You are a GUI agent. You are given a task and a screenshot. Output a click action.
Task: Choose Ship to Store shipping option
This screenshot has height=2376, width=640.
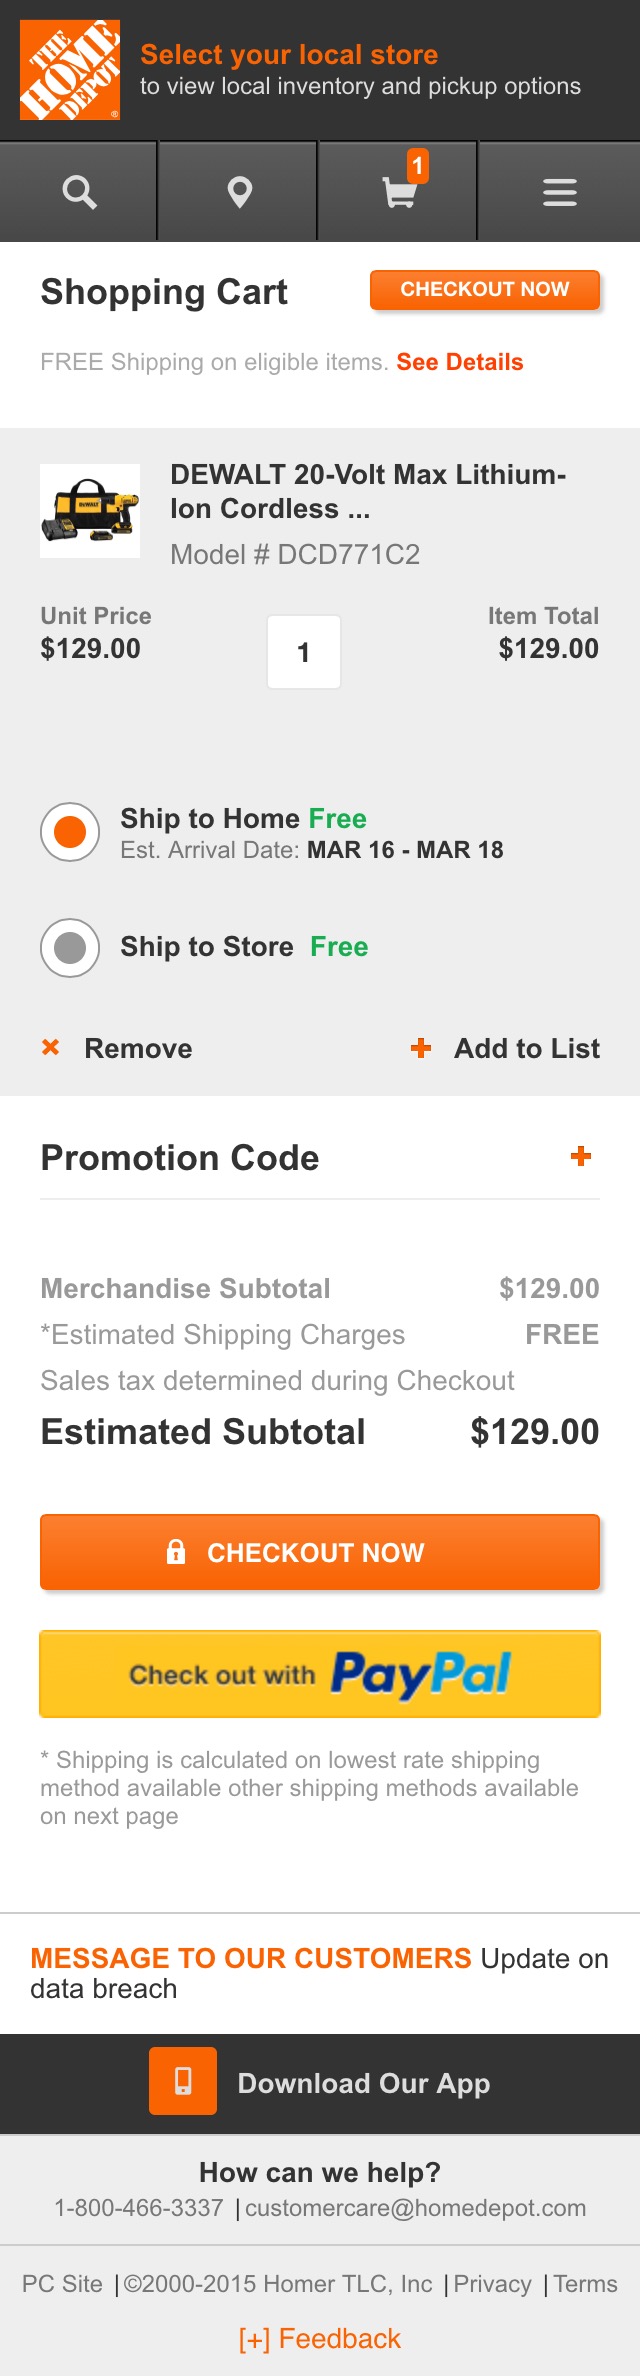(x=69, y=947)
